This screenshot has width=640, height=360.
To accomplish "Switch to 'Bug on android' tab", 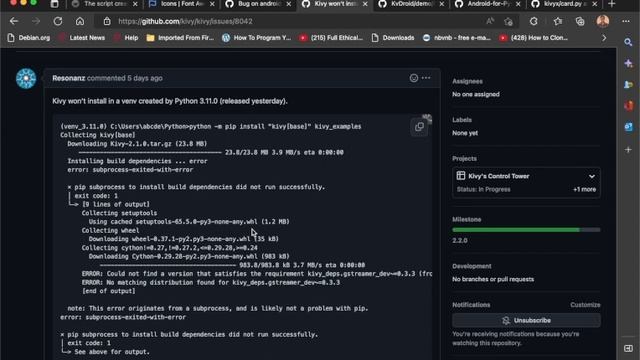I will [258, 4].
